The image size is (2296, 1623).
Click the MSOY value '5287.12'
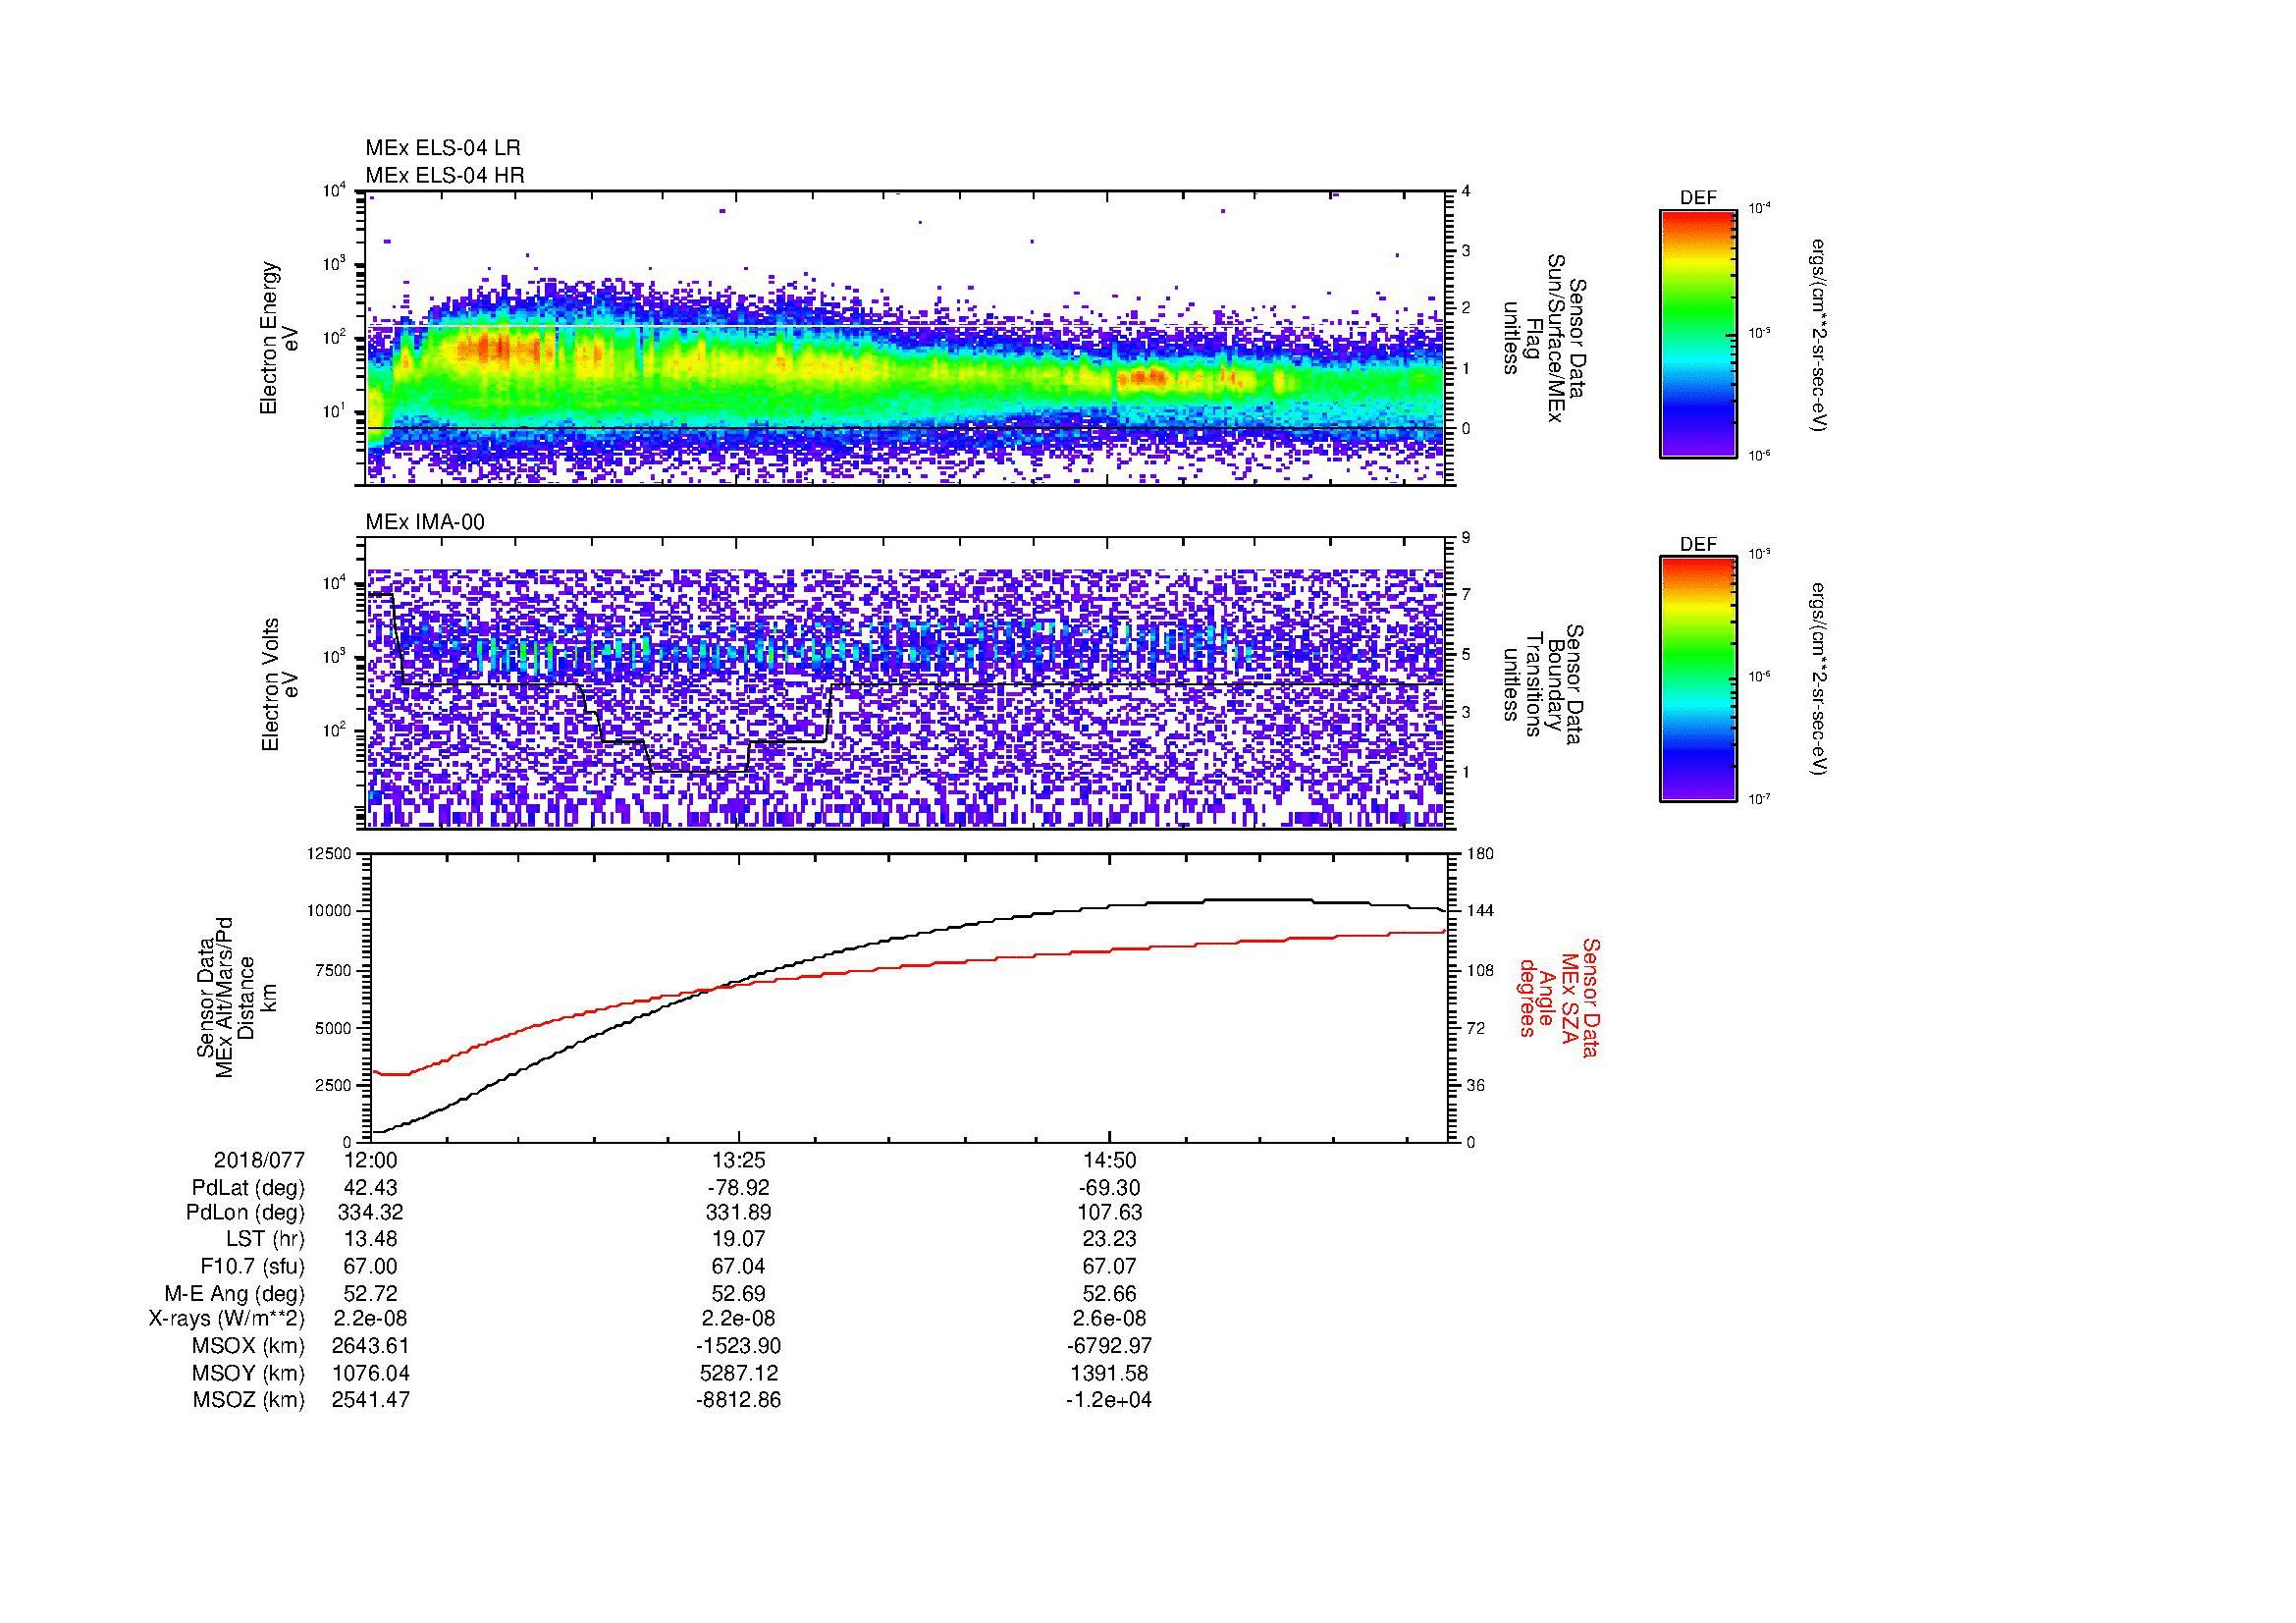point(739,1373)
